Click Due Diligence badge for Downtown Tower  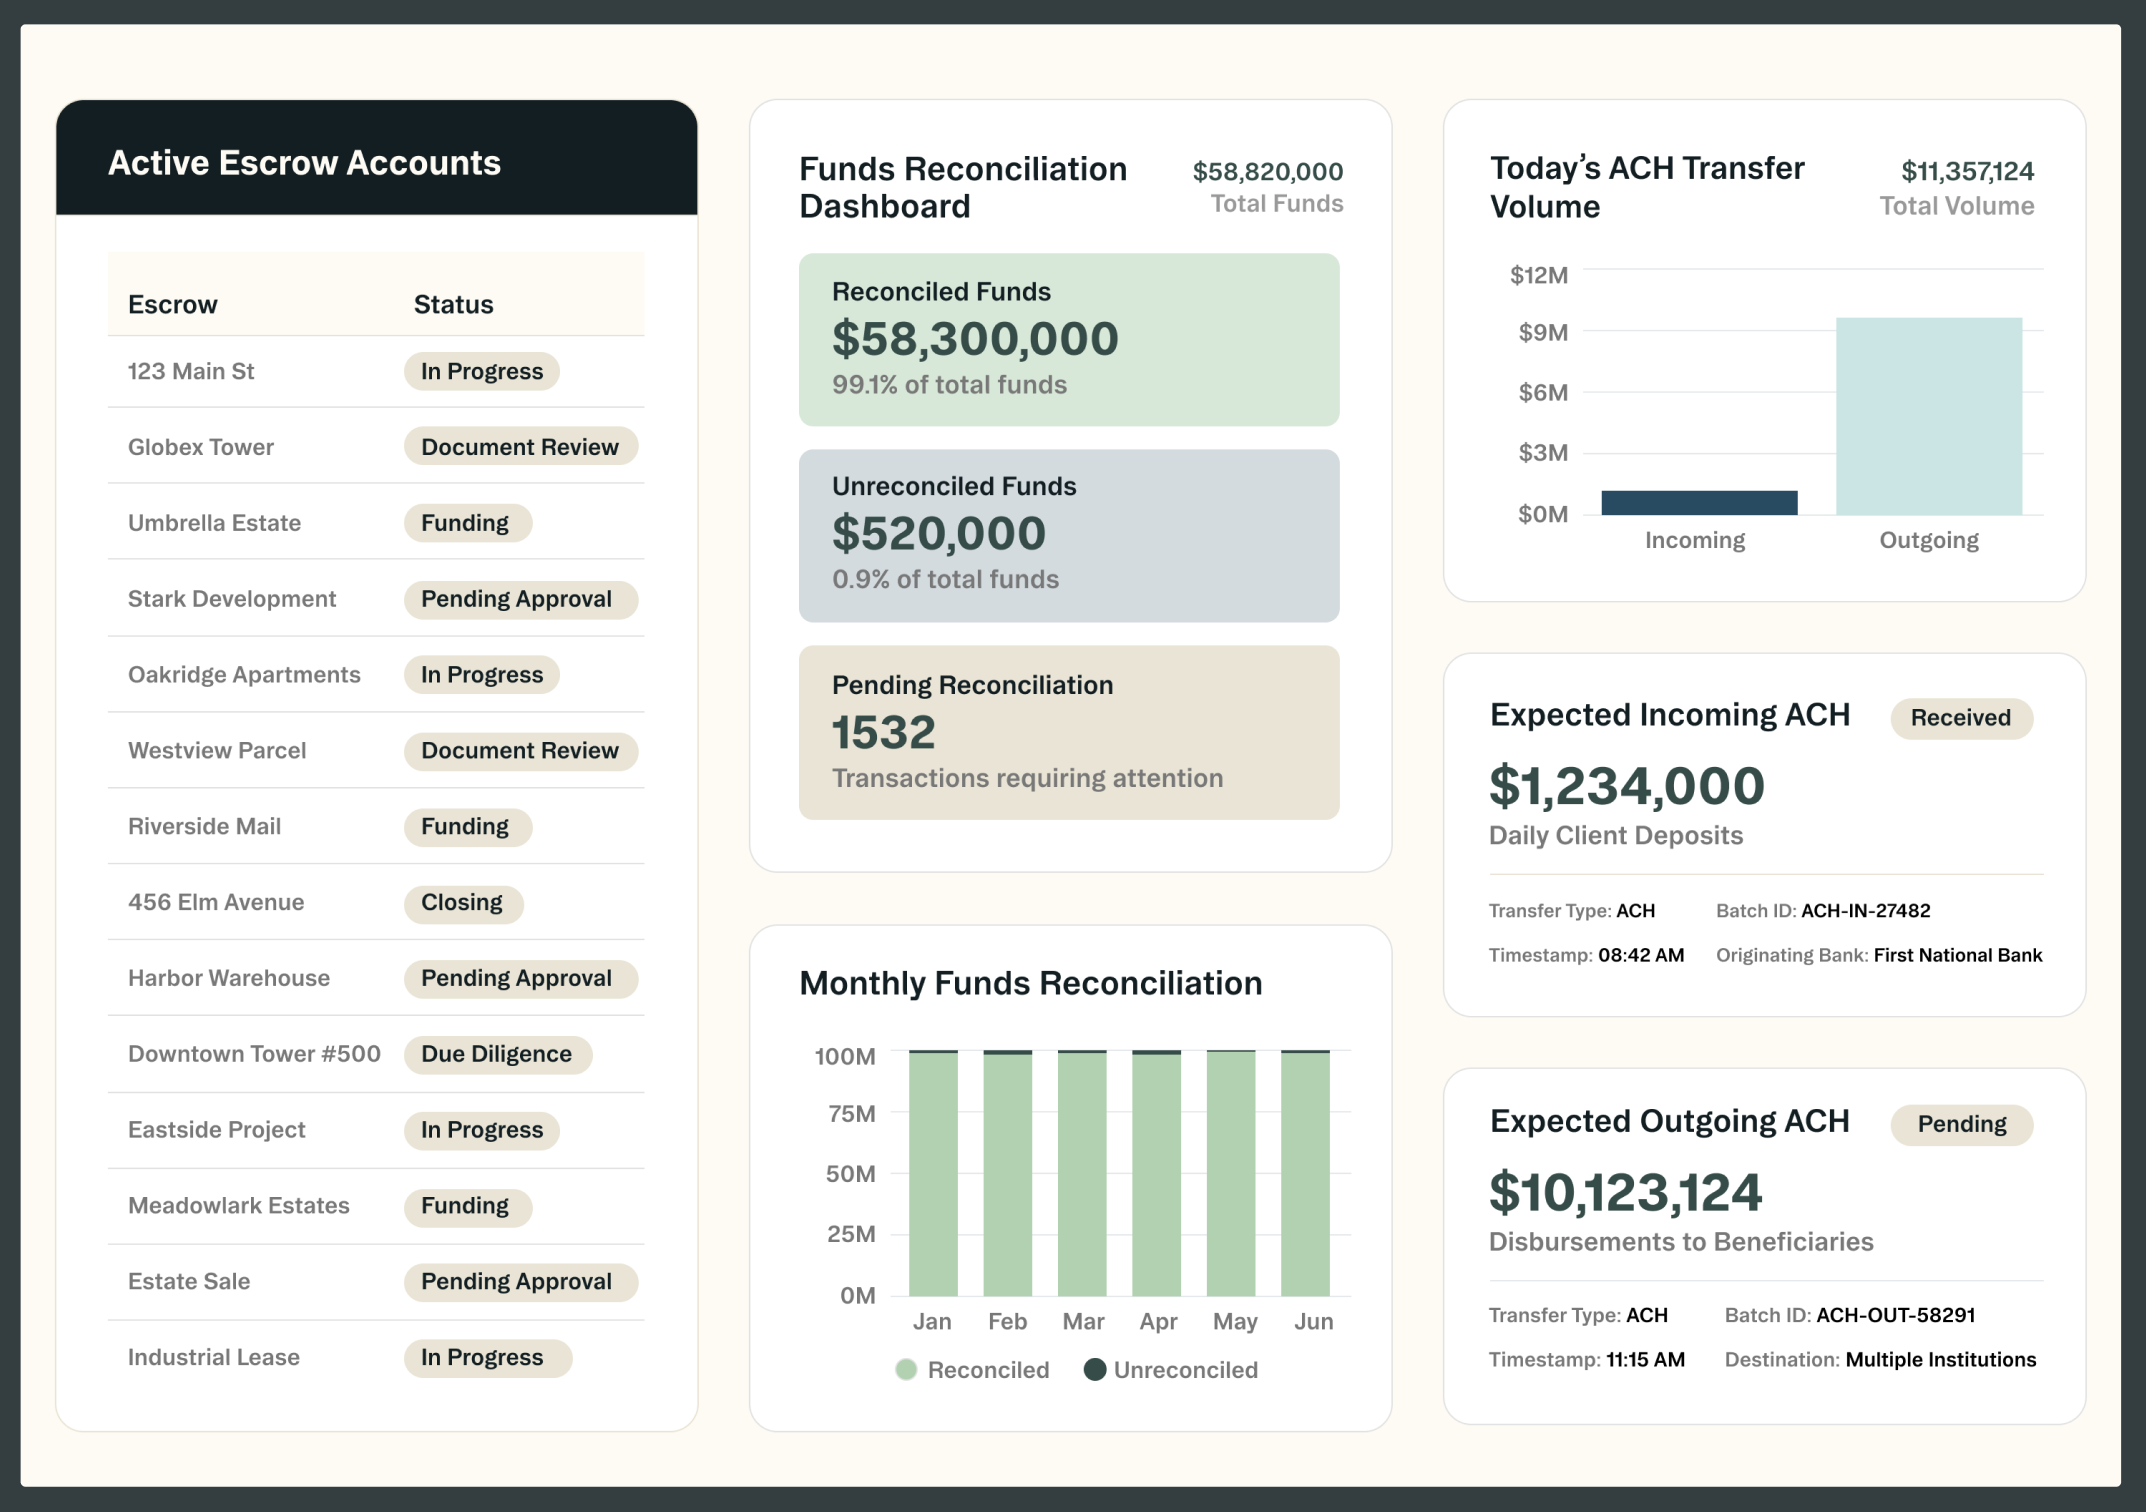click(497, 1054)
